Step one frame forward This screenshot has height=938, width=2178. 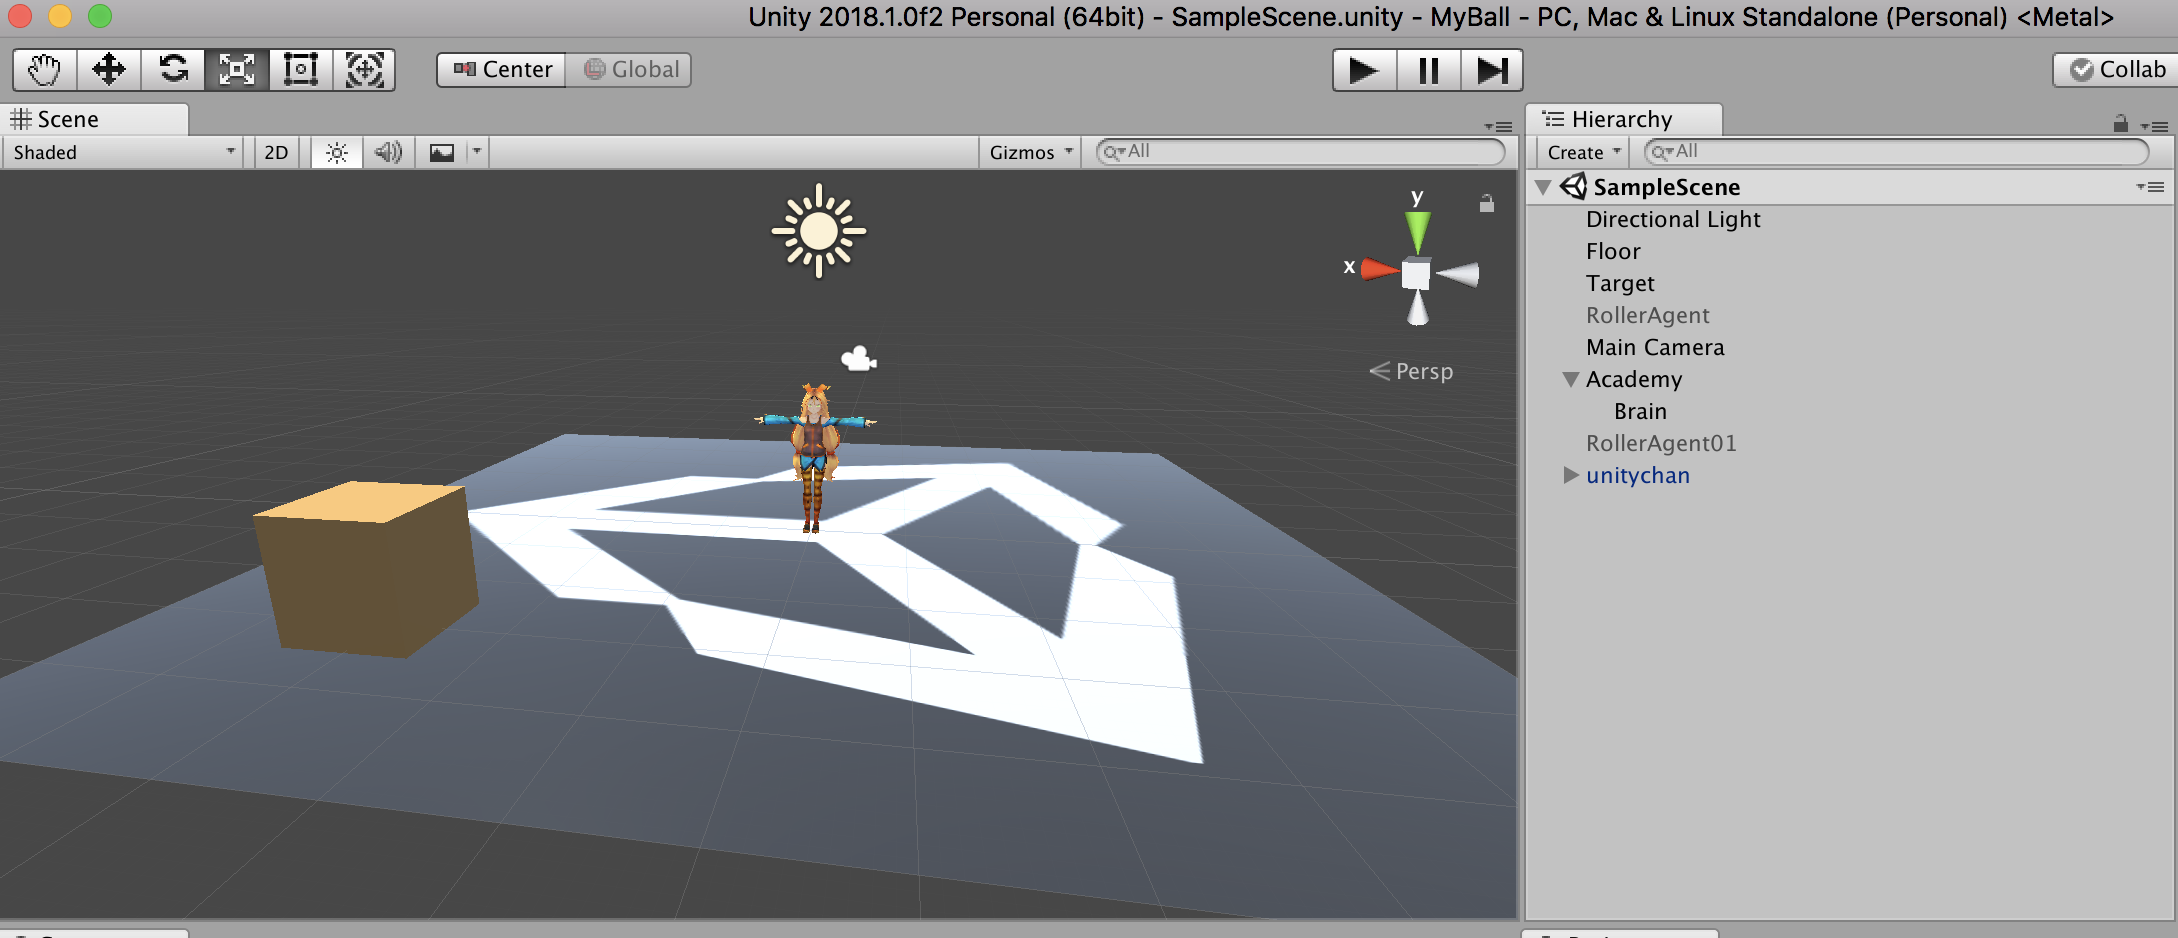(x=1492, y=70)
